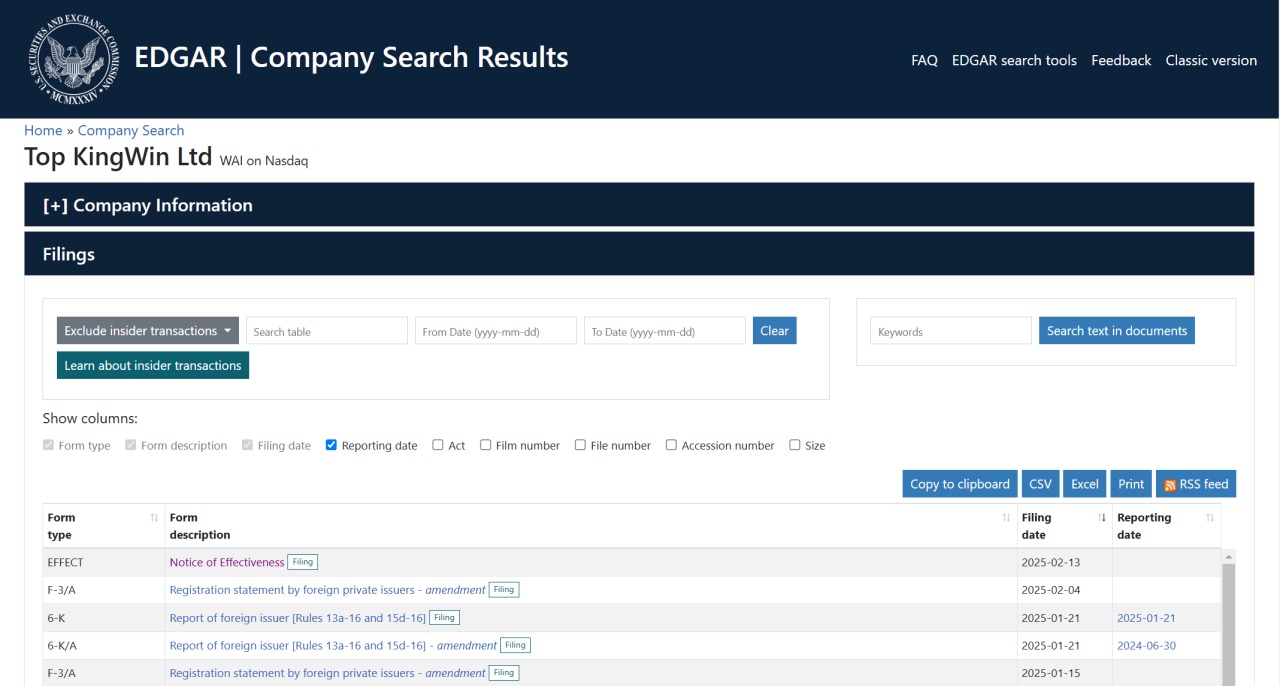
Task: Click Filing badge on 6-K/A row
Action: coord(515,646)
